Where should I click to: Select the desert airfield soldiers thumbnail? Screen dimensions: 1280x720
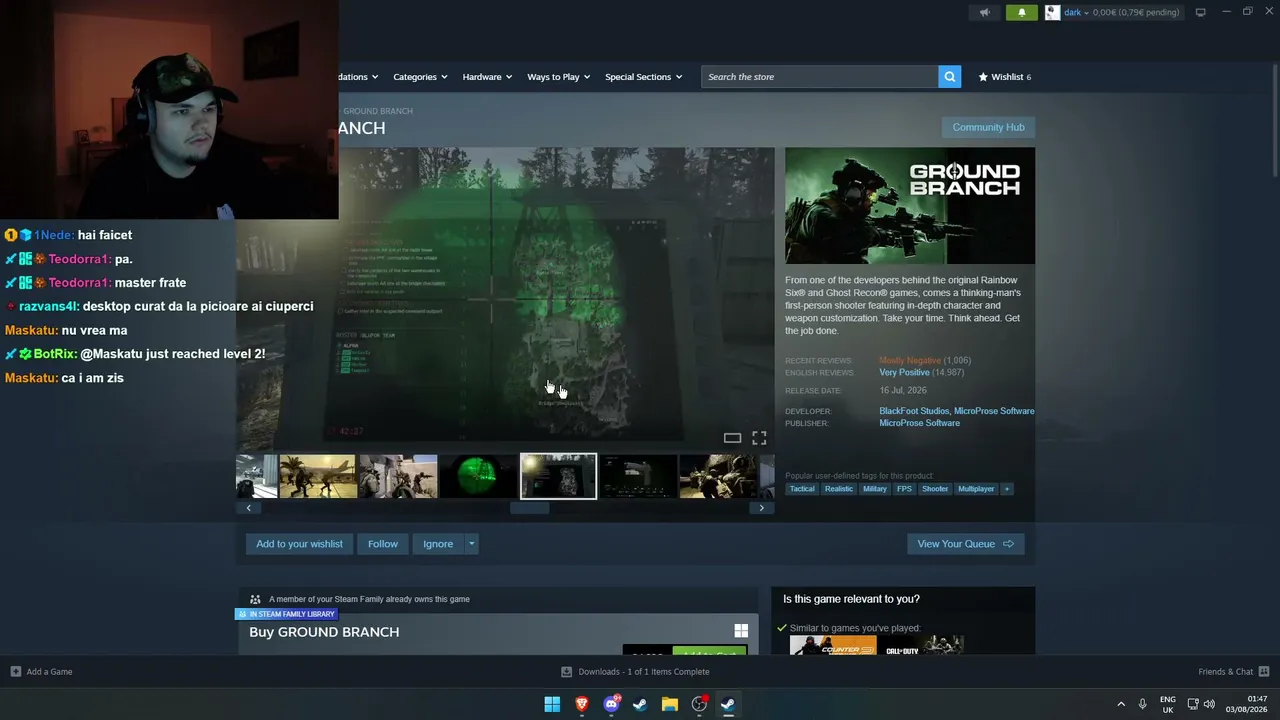(x=318, y=476)
